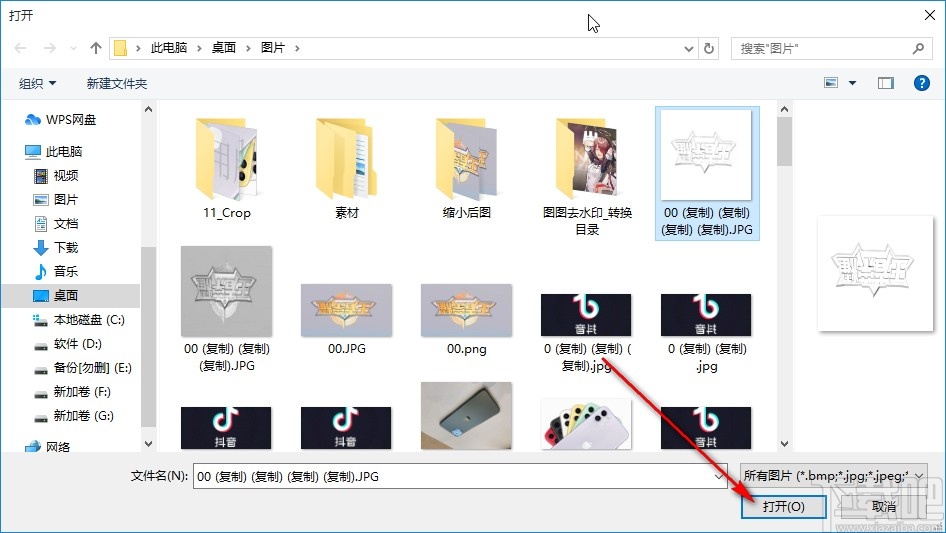Expand the view options dropdown arrow
This screenshot has height=533, width=946.
(x=852, y=83)
